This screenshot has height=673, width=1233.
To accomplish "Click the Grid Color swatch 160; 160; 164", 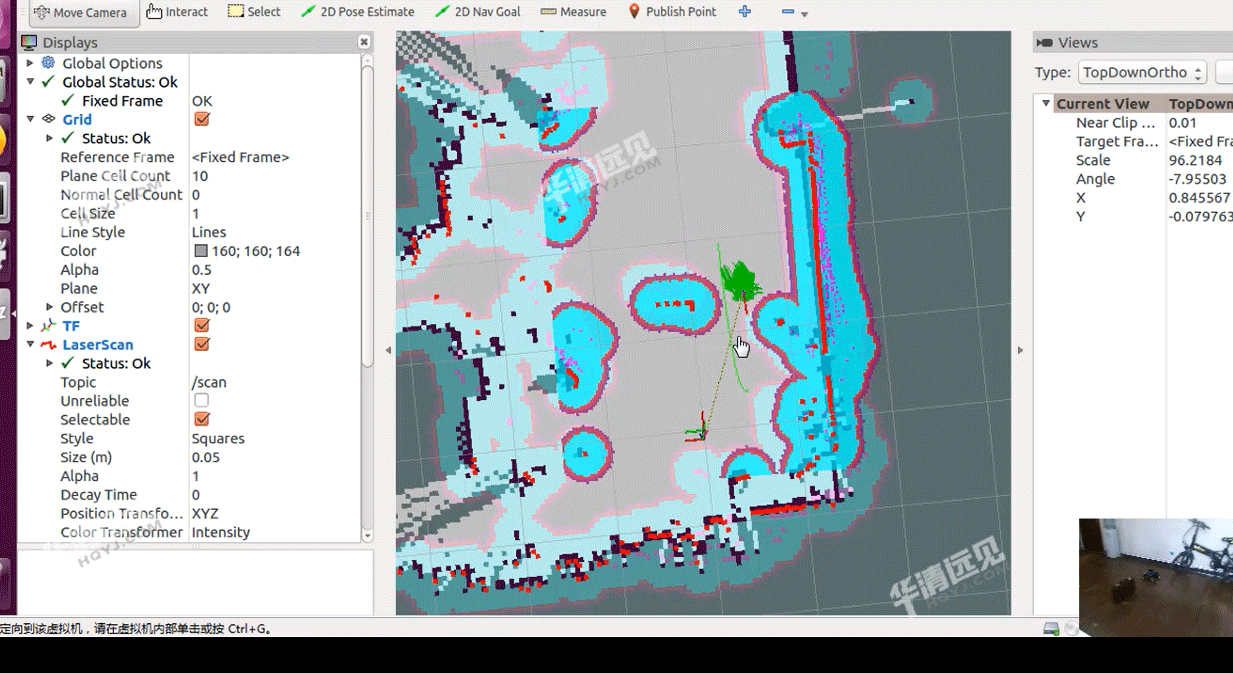I will (x=201, y=251).
